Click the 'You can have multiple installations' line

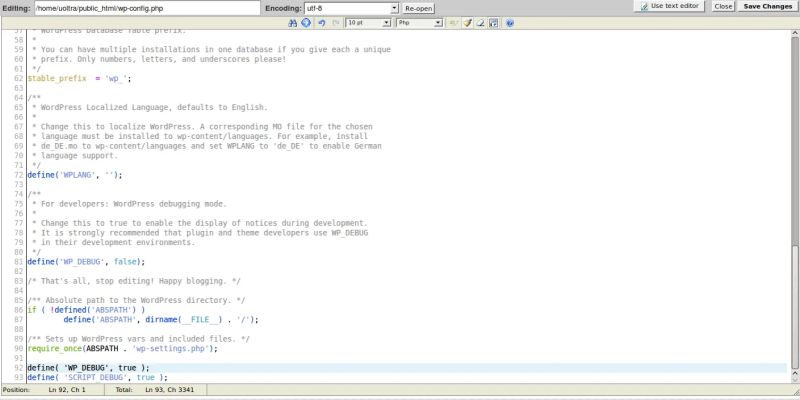[211, 49]
